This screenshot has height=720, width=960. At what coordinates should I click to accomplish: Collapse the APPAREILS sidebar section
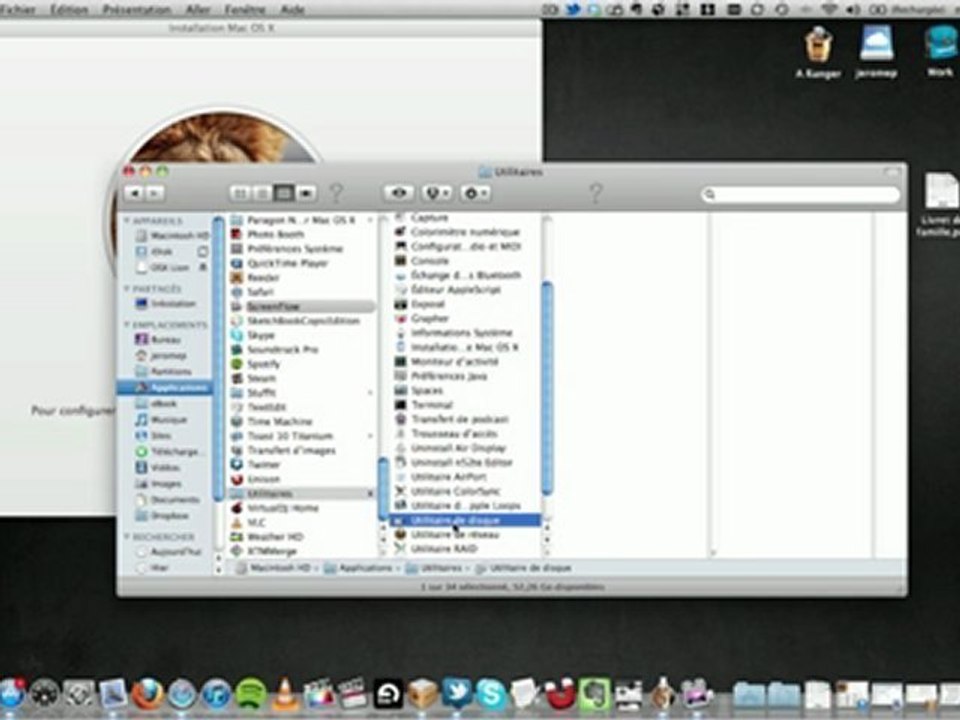(x=127, y=220)
